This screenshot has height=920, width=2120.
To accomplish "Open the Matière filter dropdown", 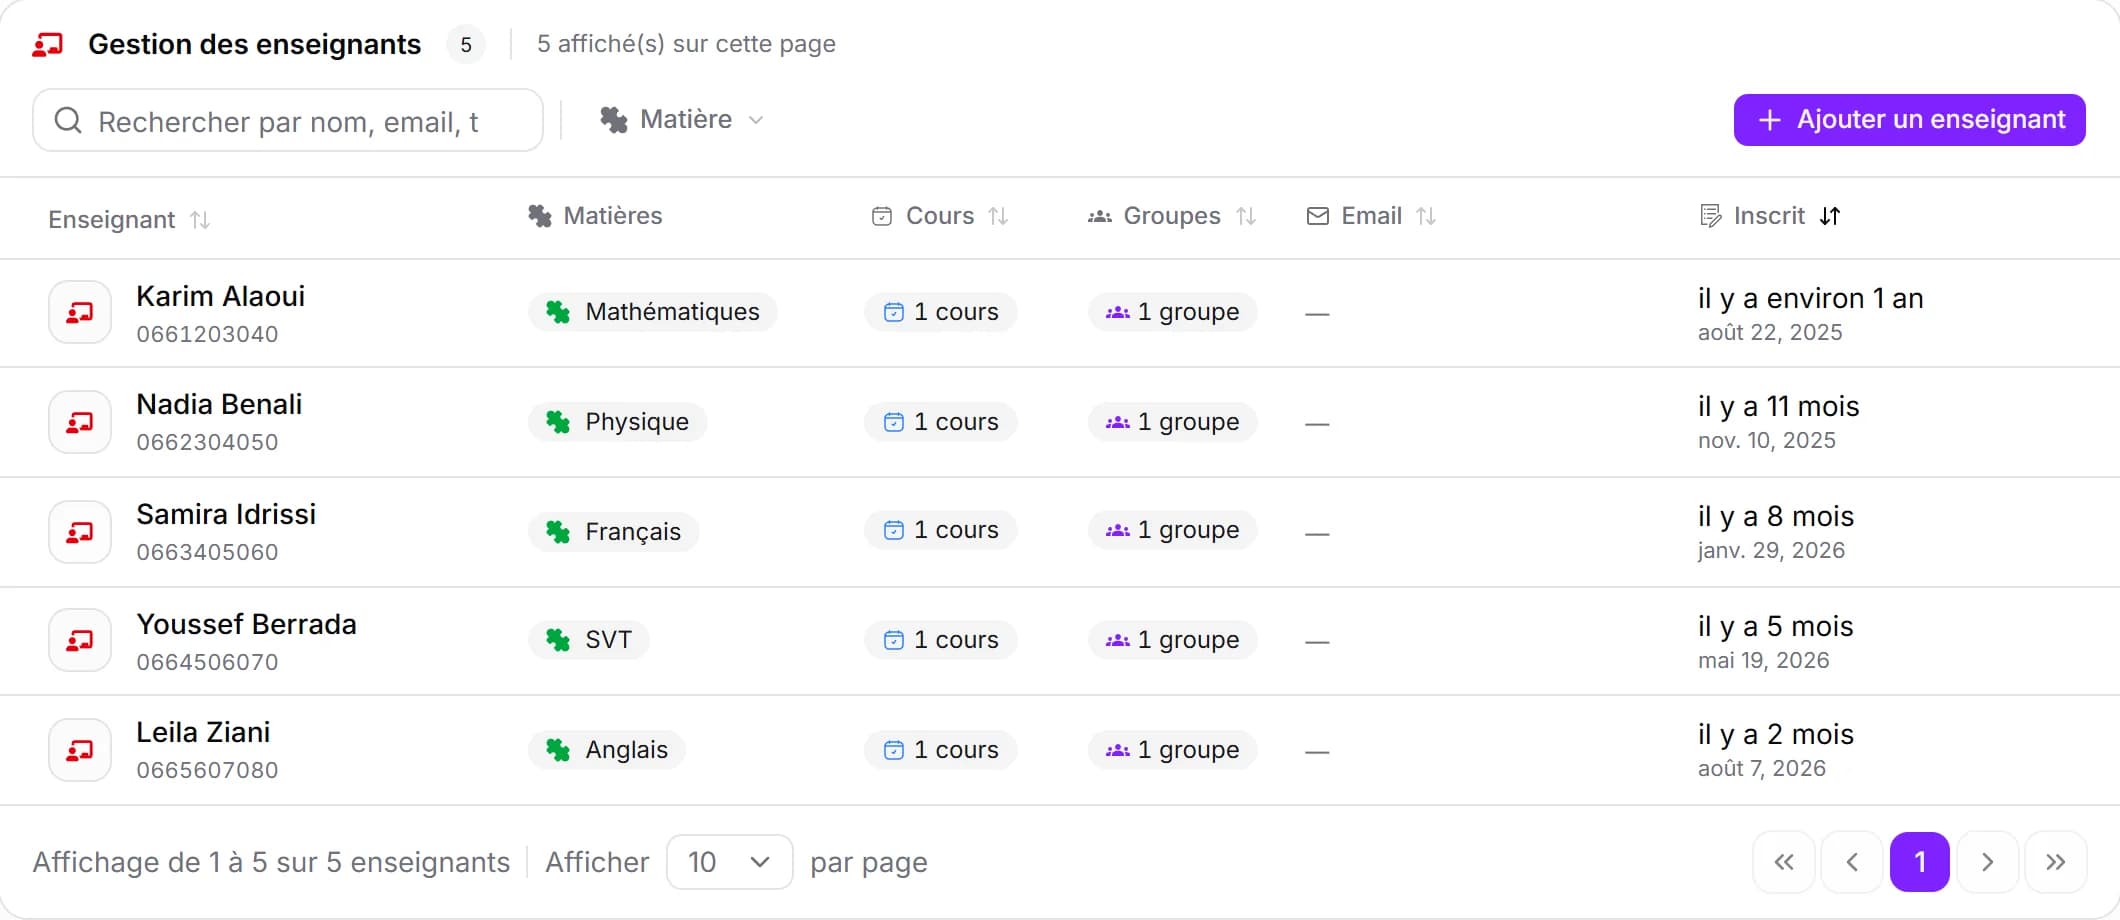I will [x=682, y=120].
